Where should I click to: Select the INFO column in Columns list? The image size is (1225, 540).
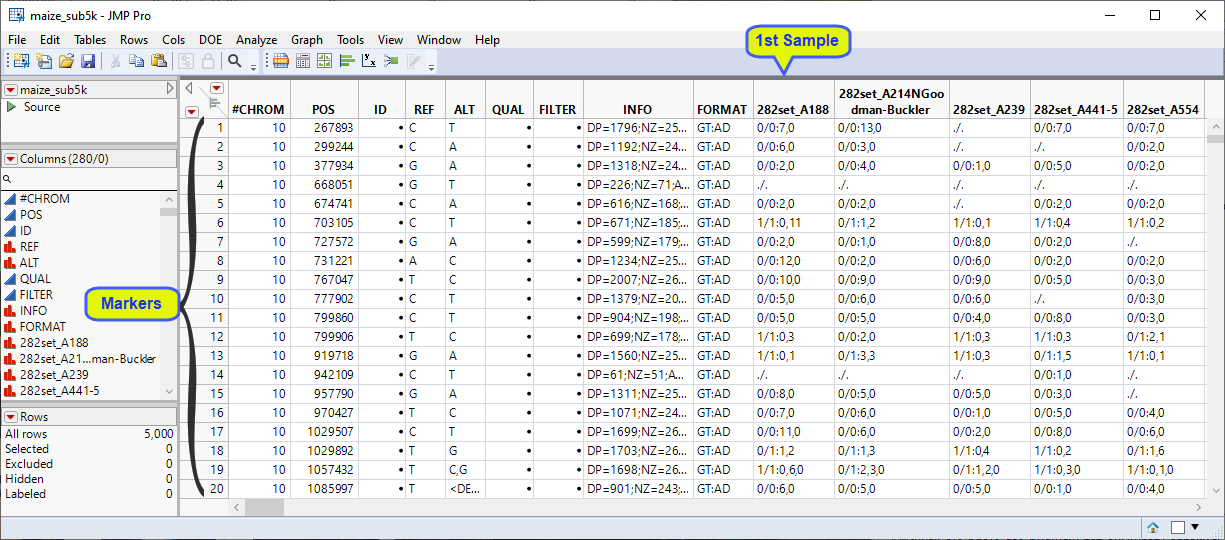[x=33, y=311]
